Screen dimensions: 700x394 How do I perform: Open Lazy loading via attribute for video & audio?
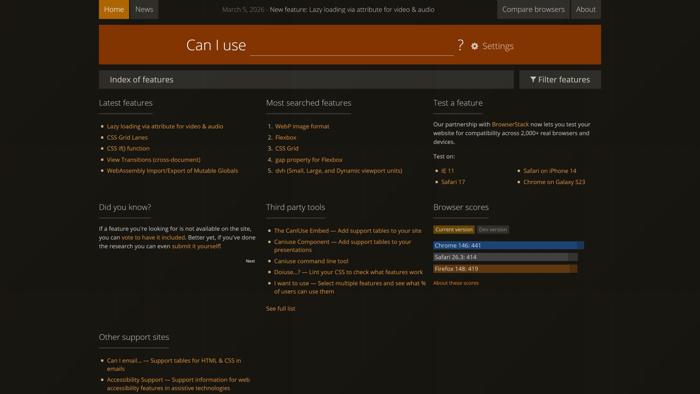(x=165, y=126)
